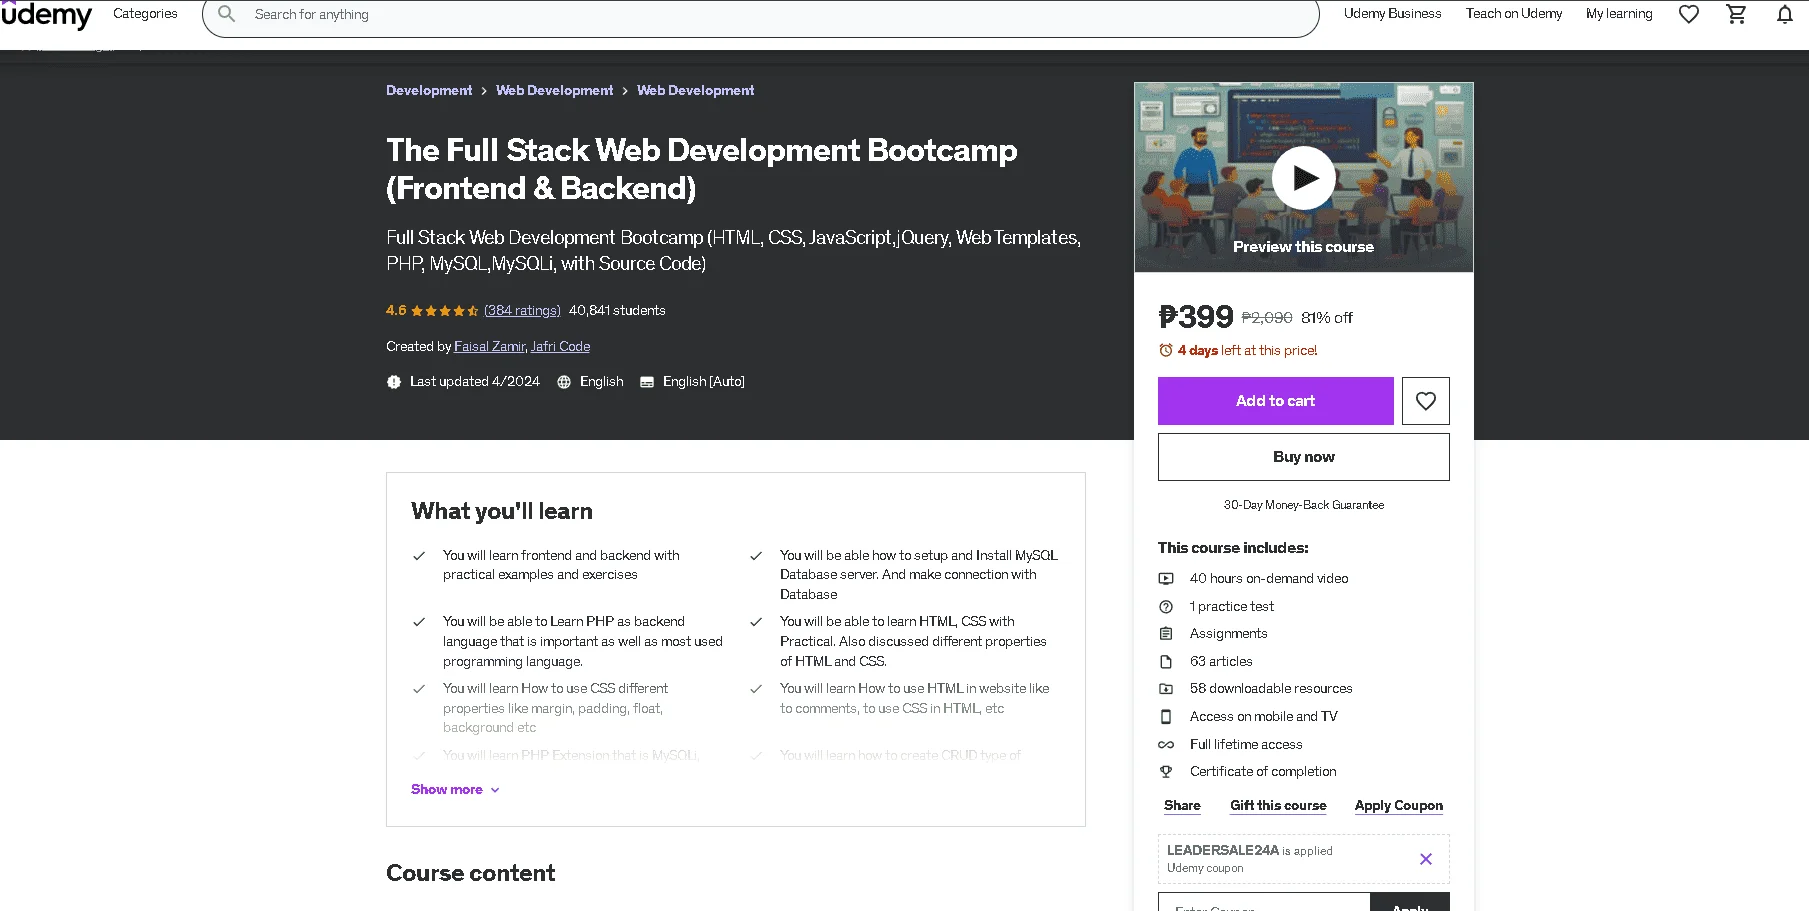Click the globe language icon
The image size is (1809, 911).
564,382
